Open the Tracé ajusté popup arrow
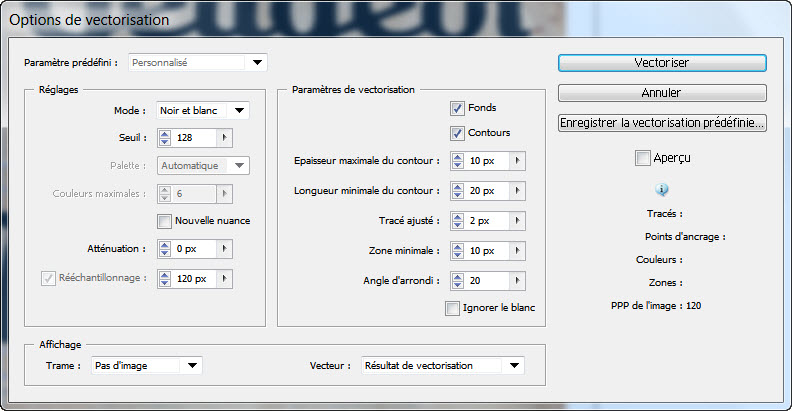 [518, 221]
